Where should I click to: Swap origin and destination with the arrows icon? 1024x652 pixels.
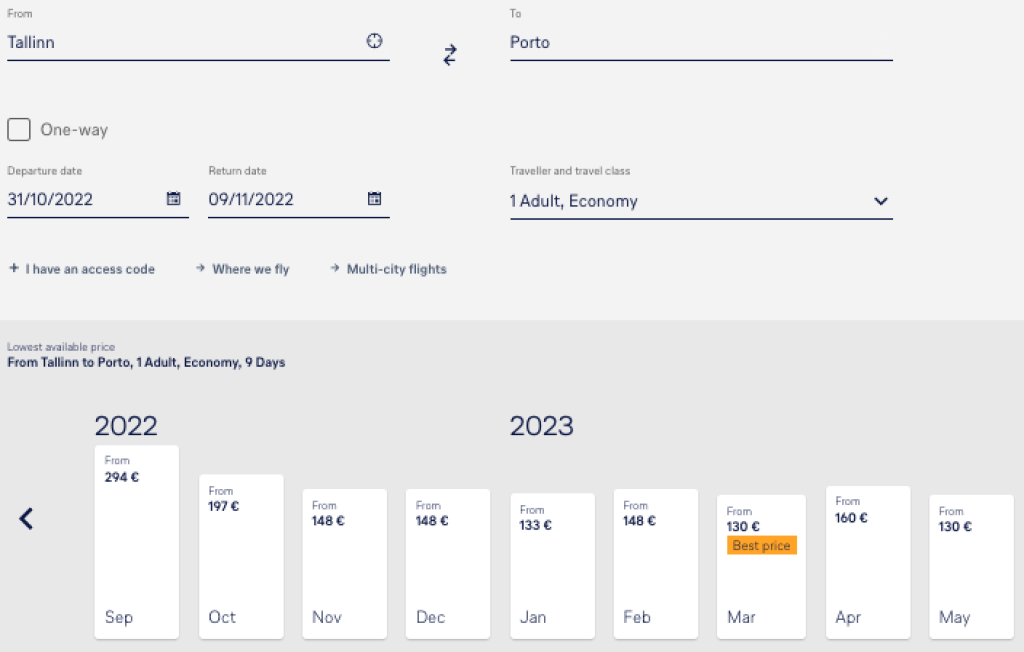point(450,55)
